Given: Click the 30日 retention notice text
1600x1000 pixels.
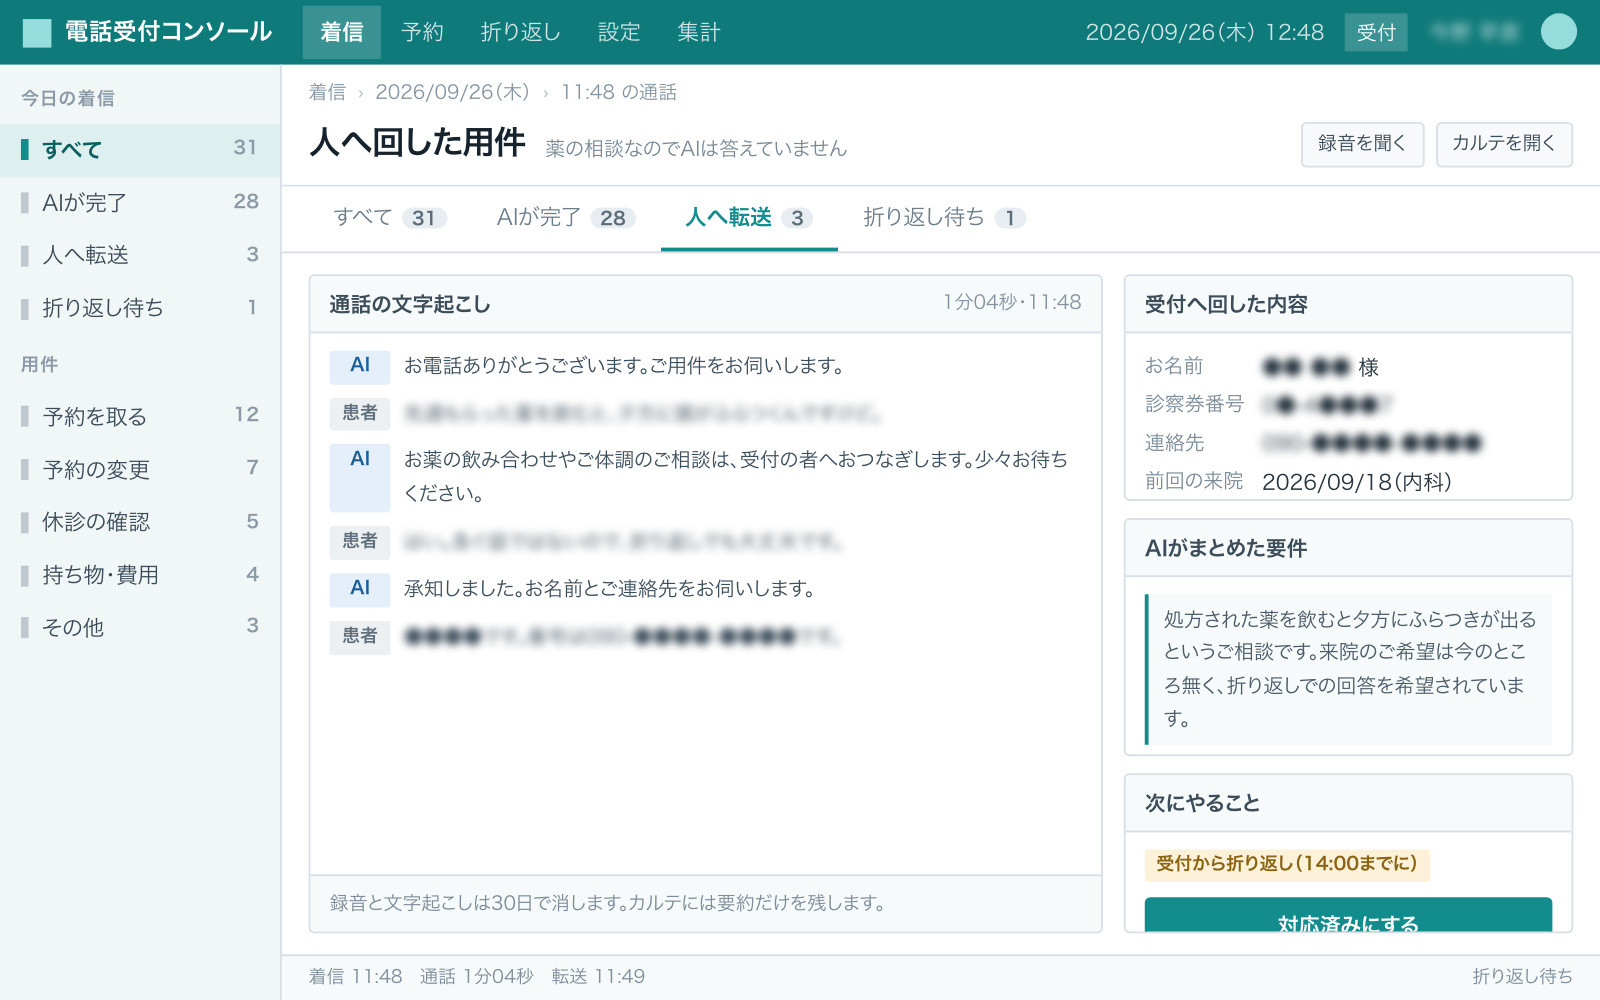Looking at the screenshot, I should (608, 903).
